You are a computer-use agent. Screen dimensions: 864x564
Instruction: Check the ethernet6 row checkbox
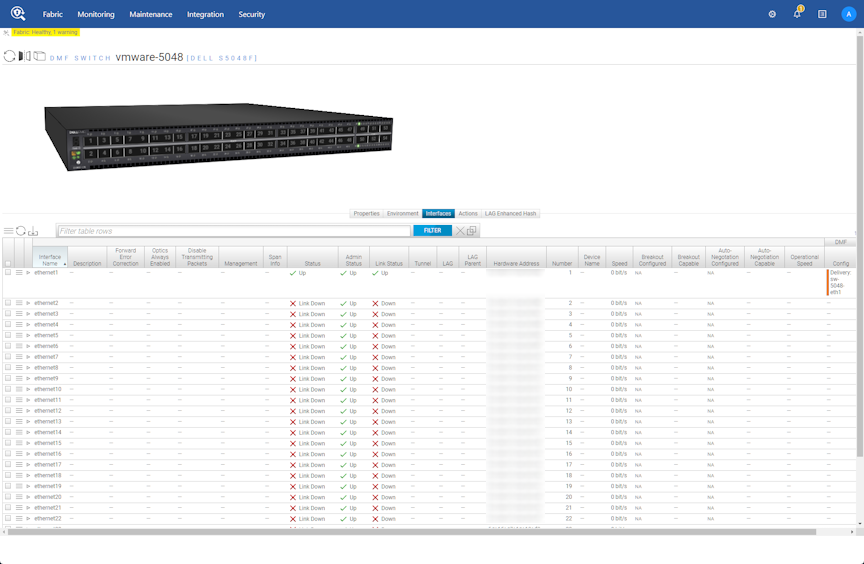pyautogui.click(x=8, y=346)
